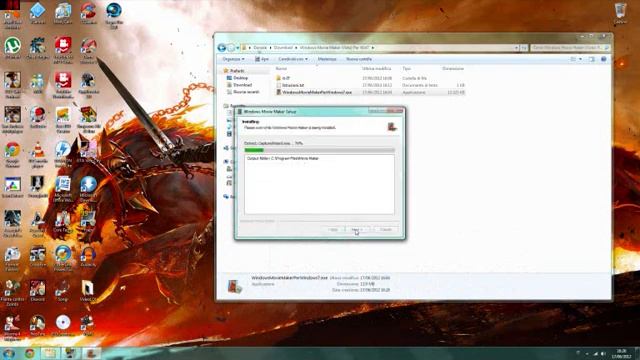The width and height of the screenshot is (640, 360).
Task: Open the Recycle Bin on the desktop
Action: tap(620, 12)
